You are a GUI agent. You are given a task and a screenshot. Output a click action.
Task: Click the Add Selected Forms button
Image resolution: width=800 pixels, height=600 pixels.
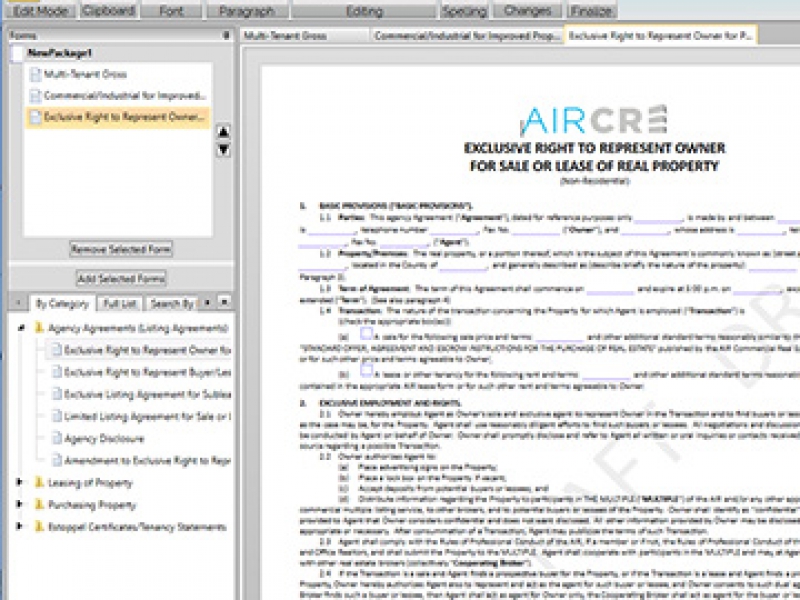[121, 276]
